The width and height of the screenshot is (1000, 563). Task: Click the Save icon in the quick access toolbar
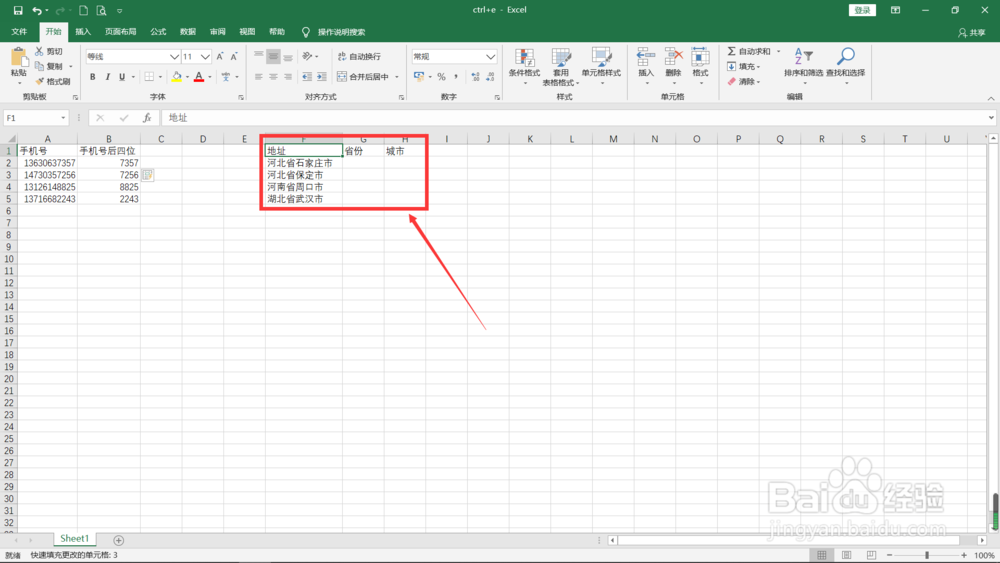click(18, 10)
